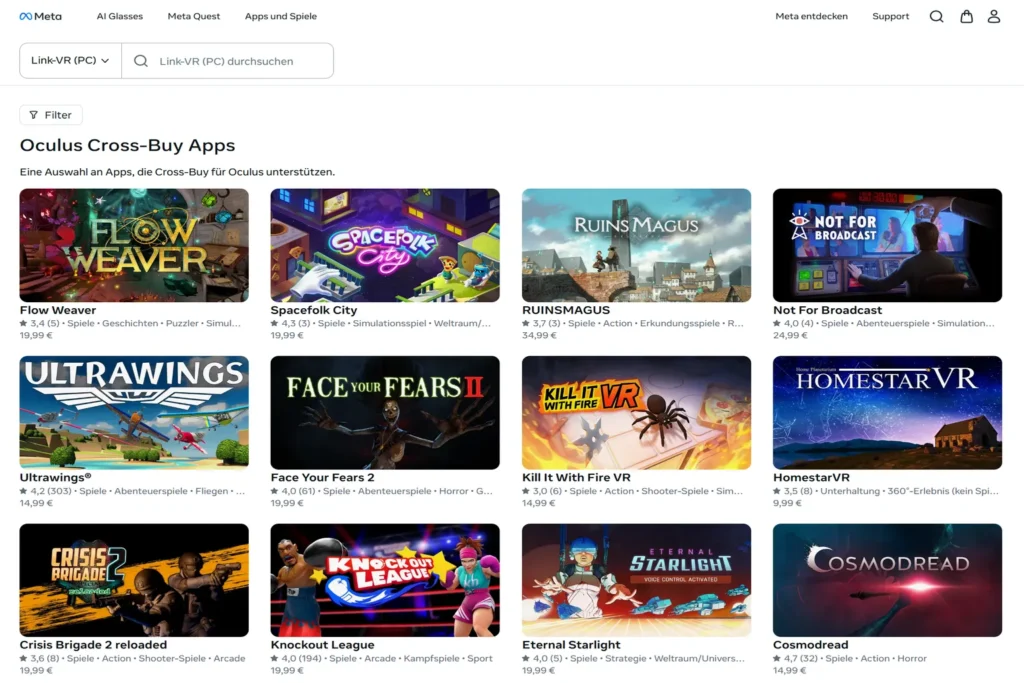This screenshot has width=1024, height=683.
Task: Open the Kill It With Fire VR cover image
Action: click(636, 413)
